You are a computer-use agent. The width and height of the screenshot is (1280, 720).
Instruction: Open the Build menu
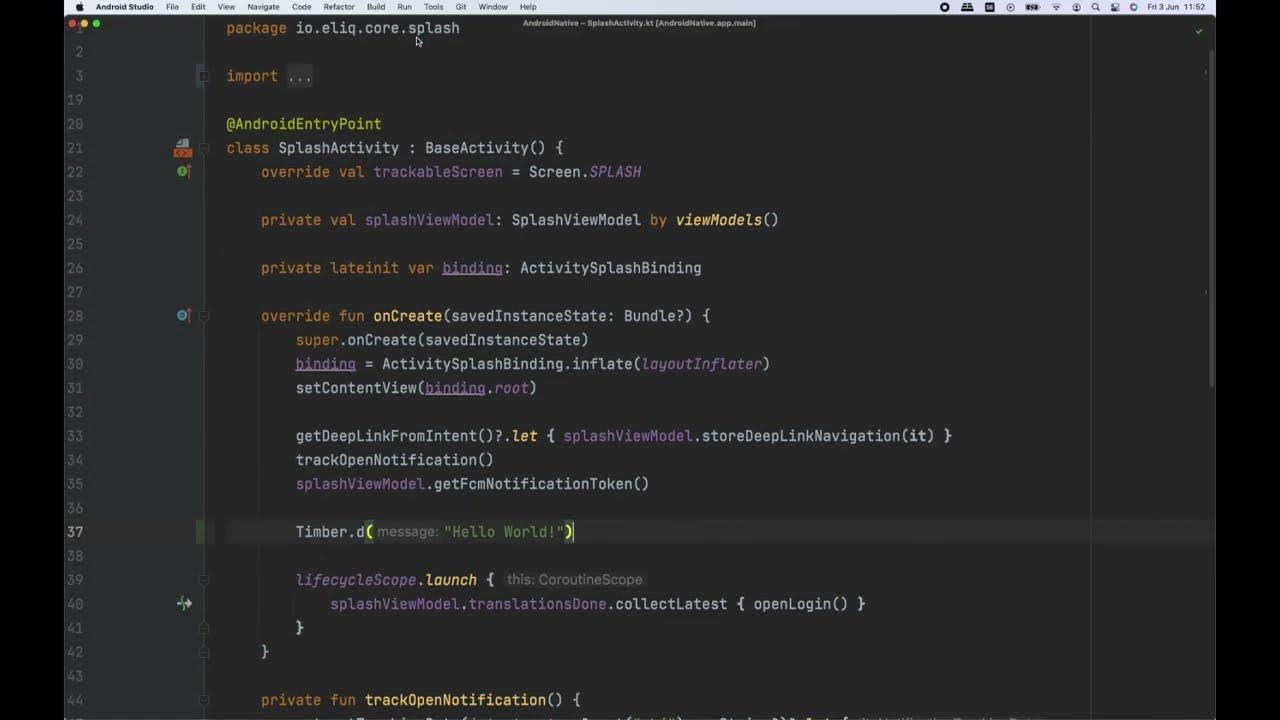376,7
